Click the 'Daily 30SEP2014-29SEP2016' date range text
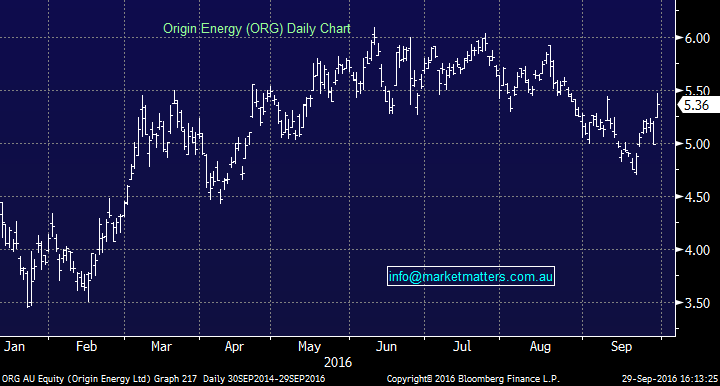Screen dimensions: 720x386 click(x=264, y=379)
